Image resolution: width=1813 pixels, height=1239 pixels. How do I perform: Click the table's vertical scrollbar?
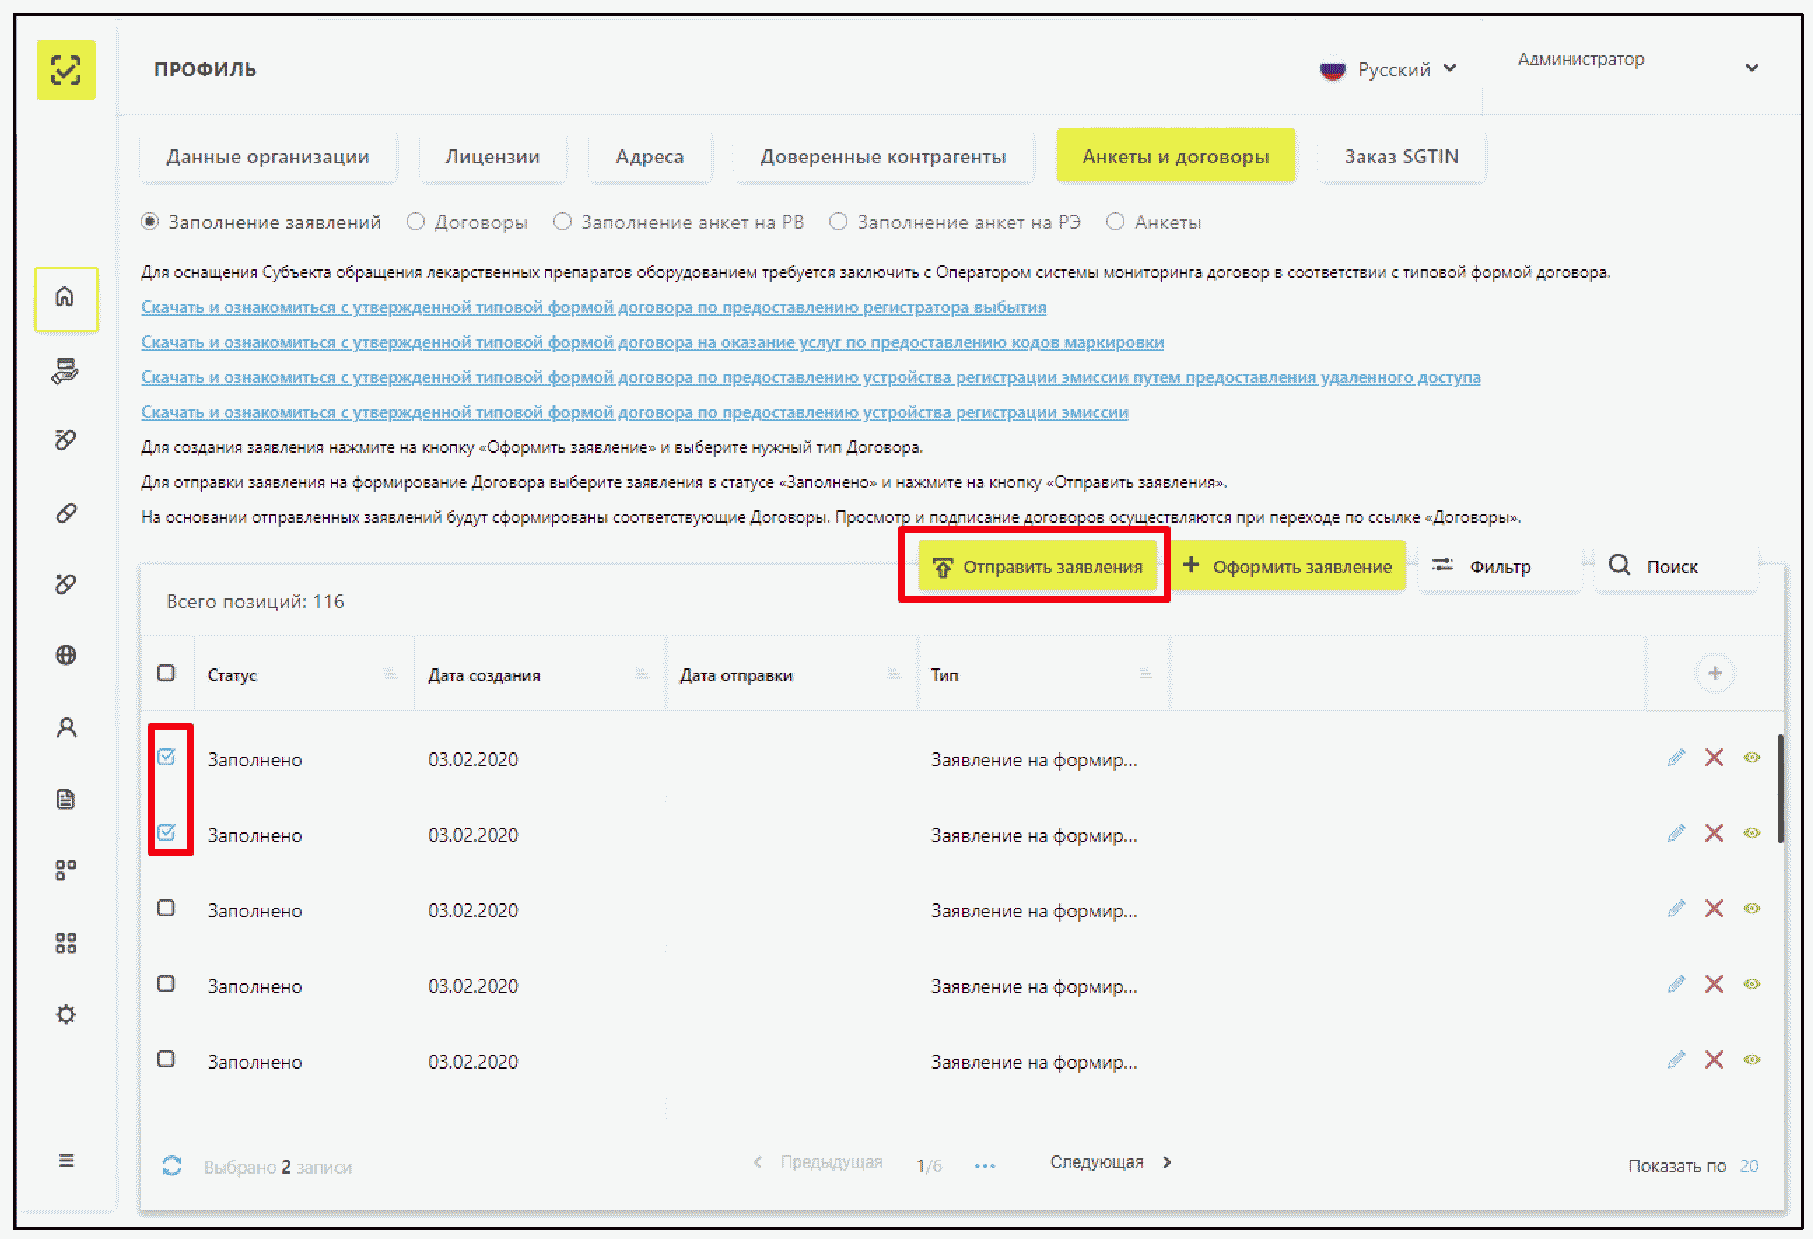[x=1780, y=789]
